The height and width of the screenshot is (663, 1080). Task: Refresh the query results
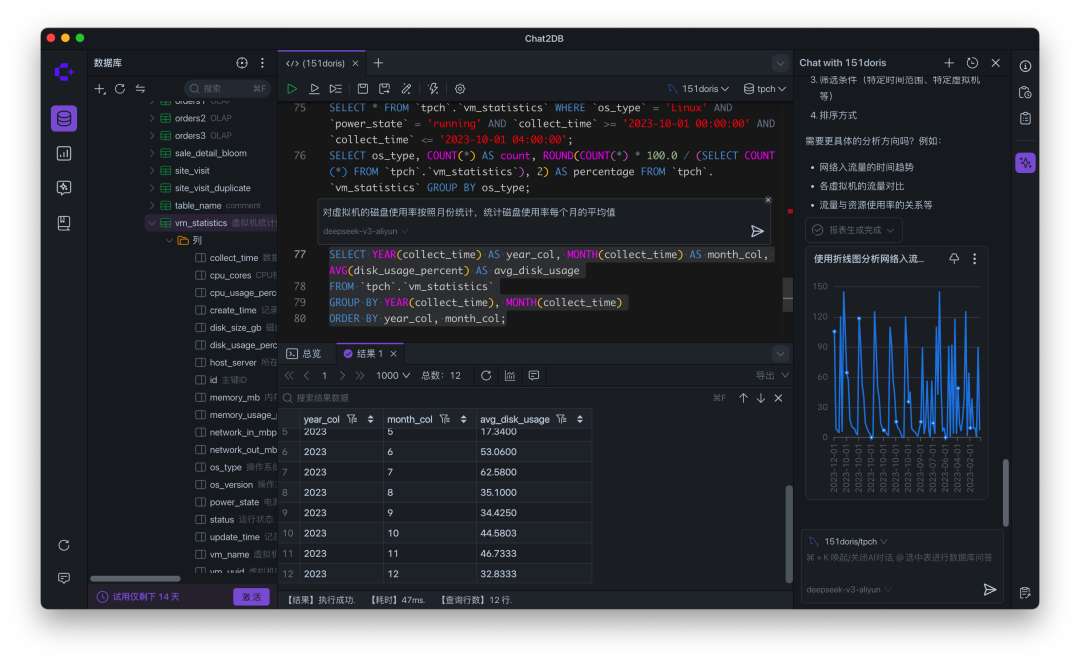click(485, 374)
